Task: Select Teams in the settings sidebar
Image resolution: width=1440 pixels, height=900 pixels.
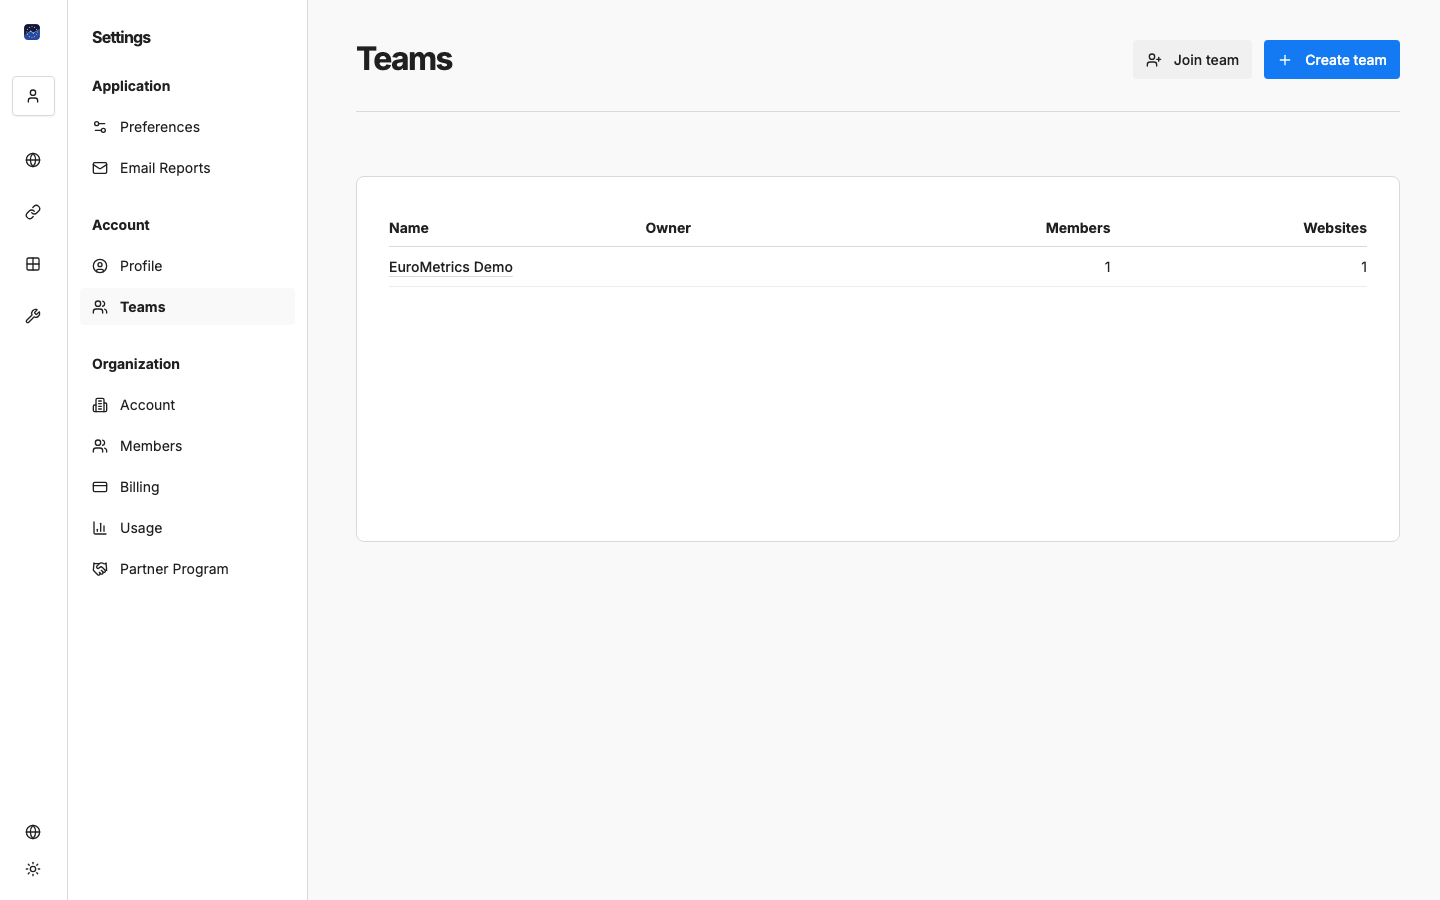Action: point(187,307)
